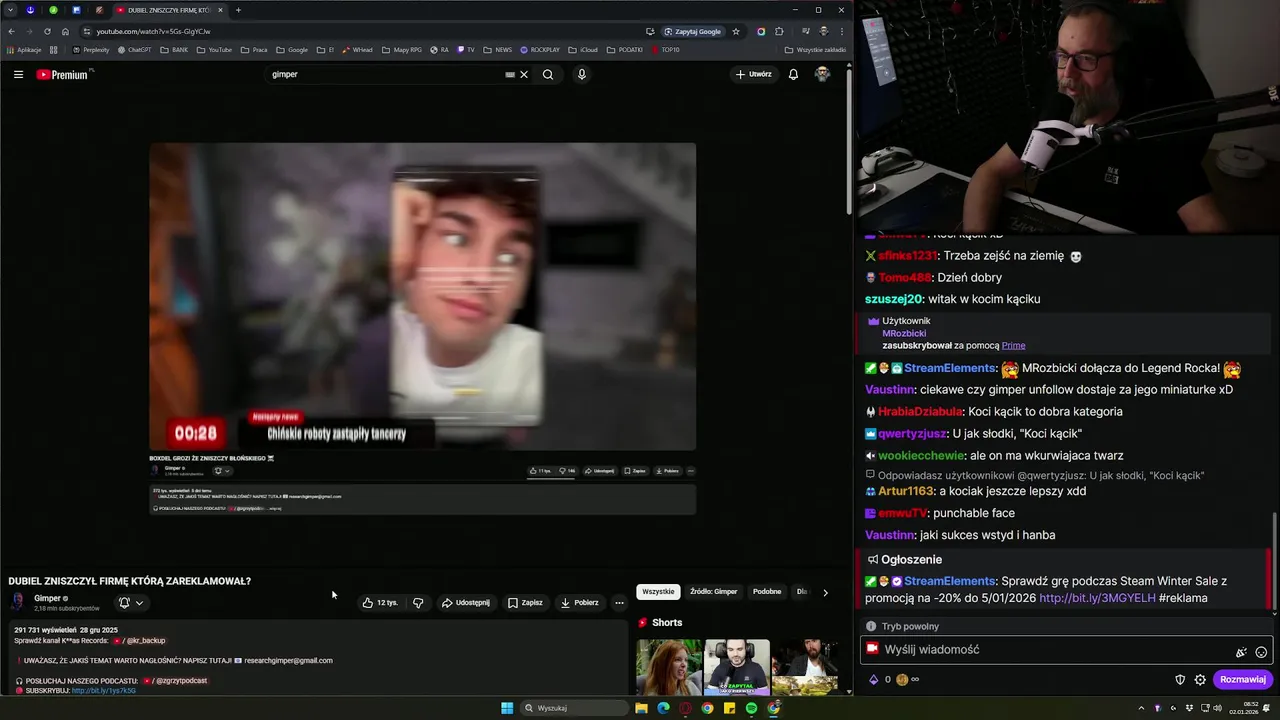The height and width of the screenshot is (720, 1280).
Task: Save video with Zapisz button
Action: tap(525, 602)
